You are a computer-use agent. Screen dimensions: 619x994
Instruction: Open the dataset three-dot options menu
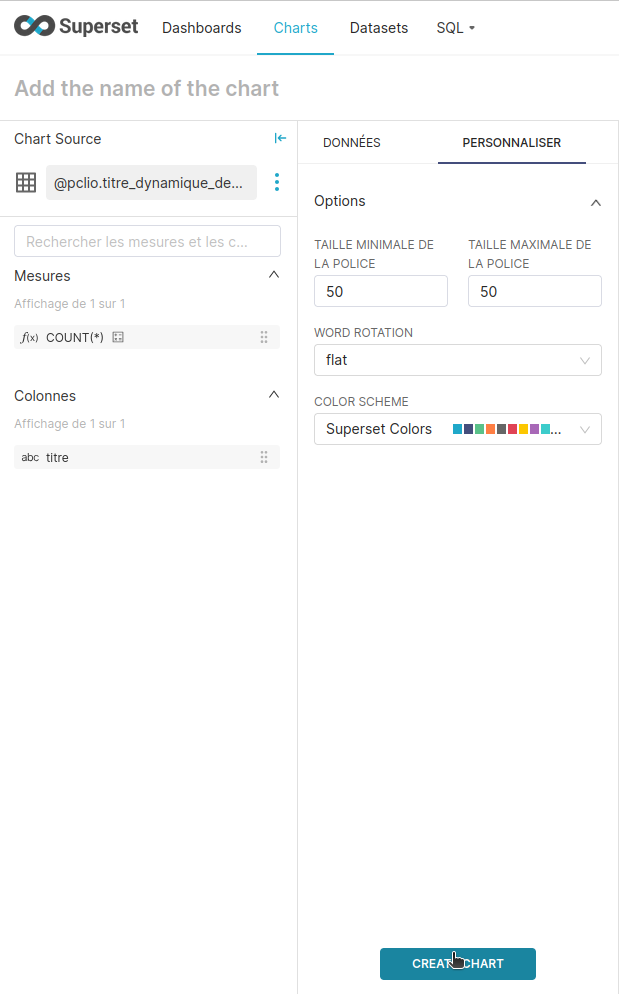pyautogui.click(x=277, y=183)
